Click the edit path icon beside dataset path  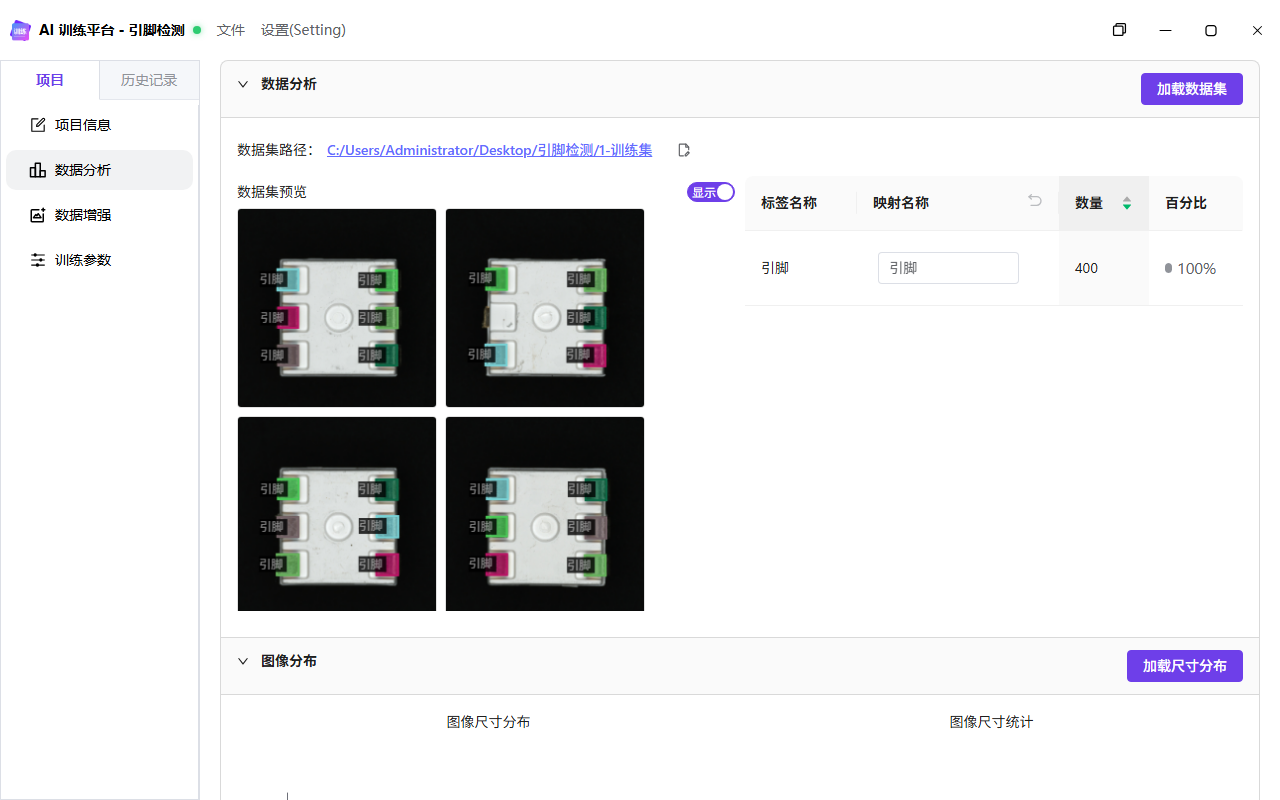tap(684, 150)
